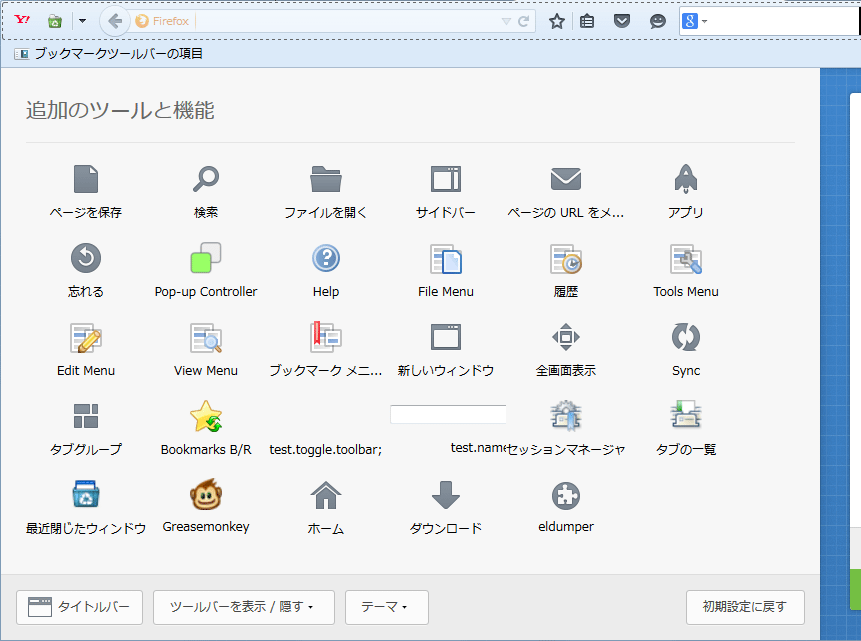Click the Forget (忘れる) icon
The width and height of the screenshot is (861, 641).
[x=86, y=258]
